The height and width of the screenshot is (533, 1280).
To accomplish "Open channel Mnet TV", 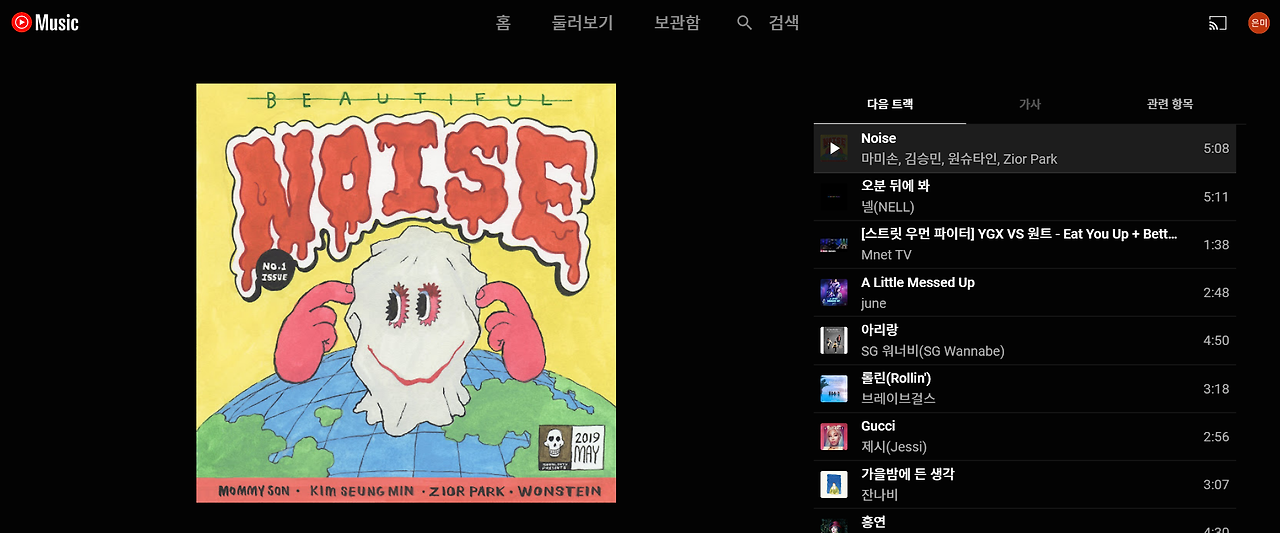I will click(x=886, y=255).
